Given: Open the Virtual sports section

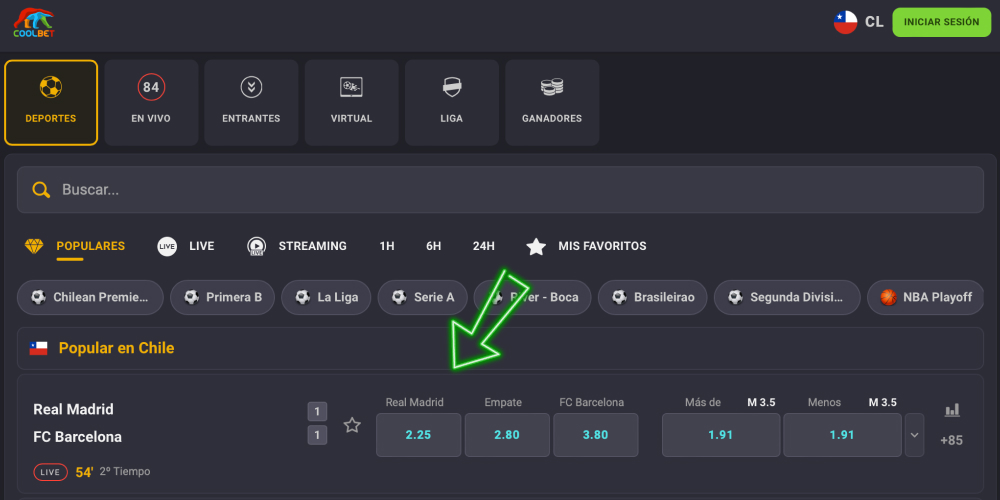Looking at the screenshot, I should point(351,103).
